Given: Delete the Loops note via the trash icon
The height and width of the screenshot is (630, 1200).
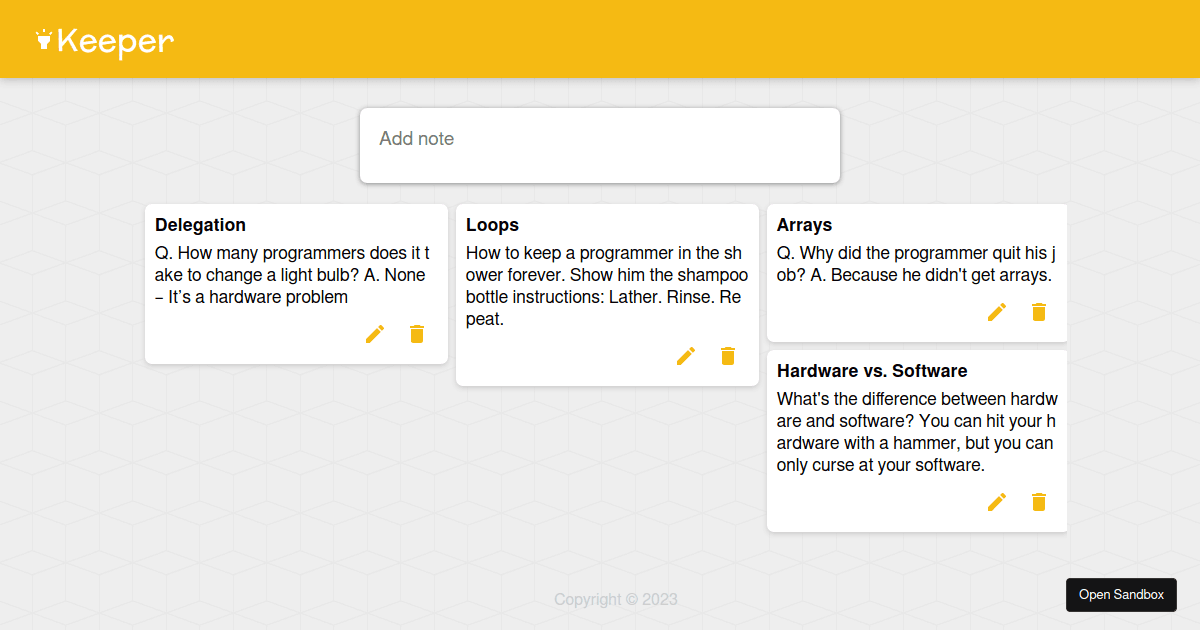Looking at the screenshot, I should (727, 356).
